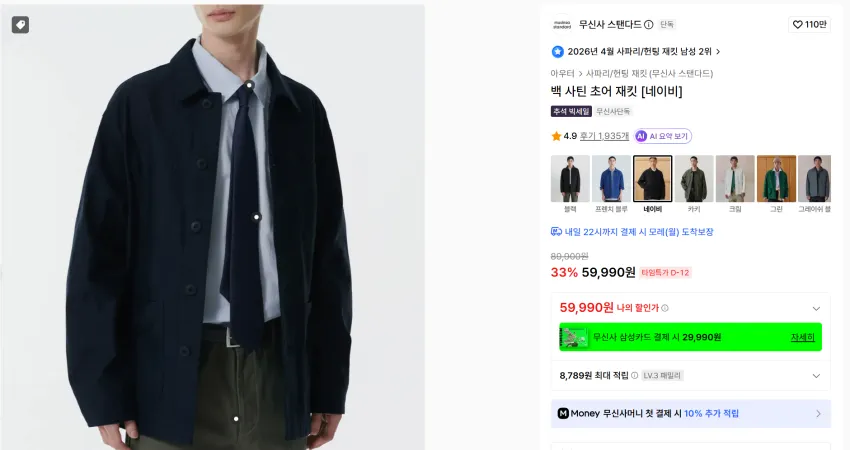Expand the 8,789원 최대 적립 section
The width and height of the screenshot is (850, 450).
pos(816,376)
